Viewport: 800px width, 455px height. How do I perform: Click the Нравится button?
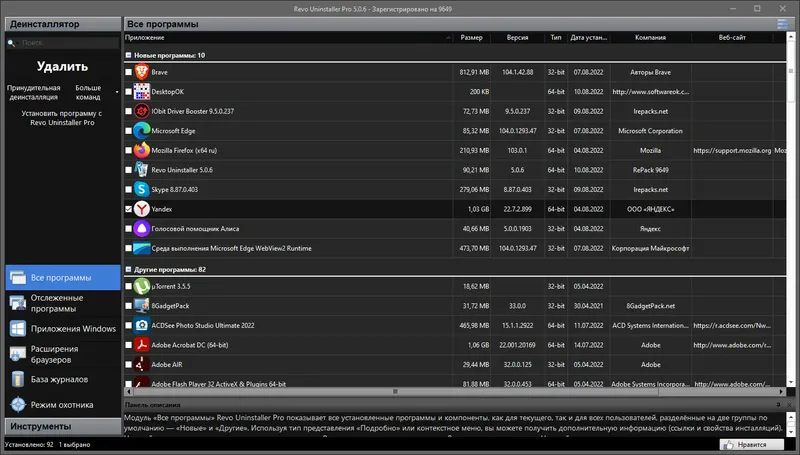click(752, 445)
